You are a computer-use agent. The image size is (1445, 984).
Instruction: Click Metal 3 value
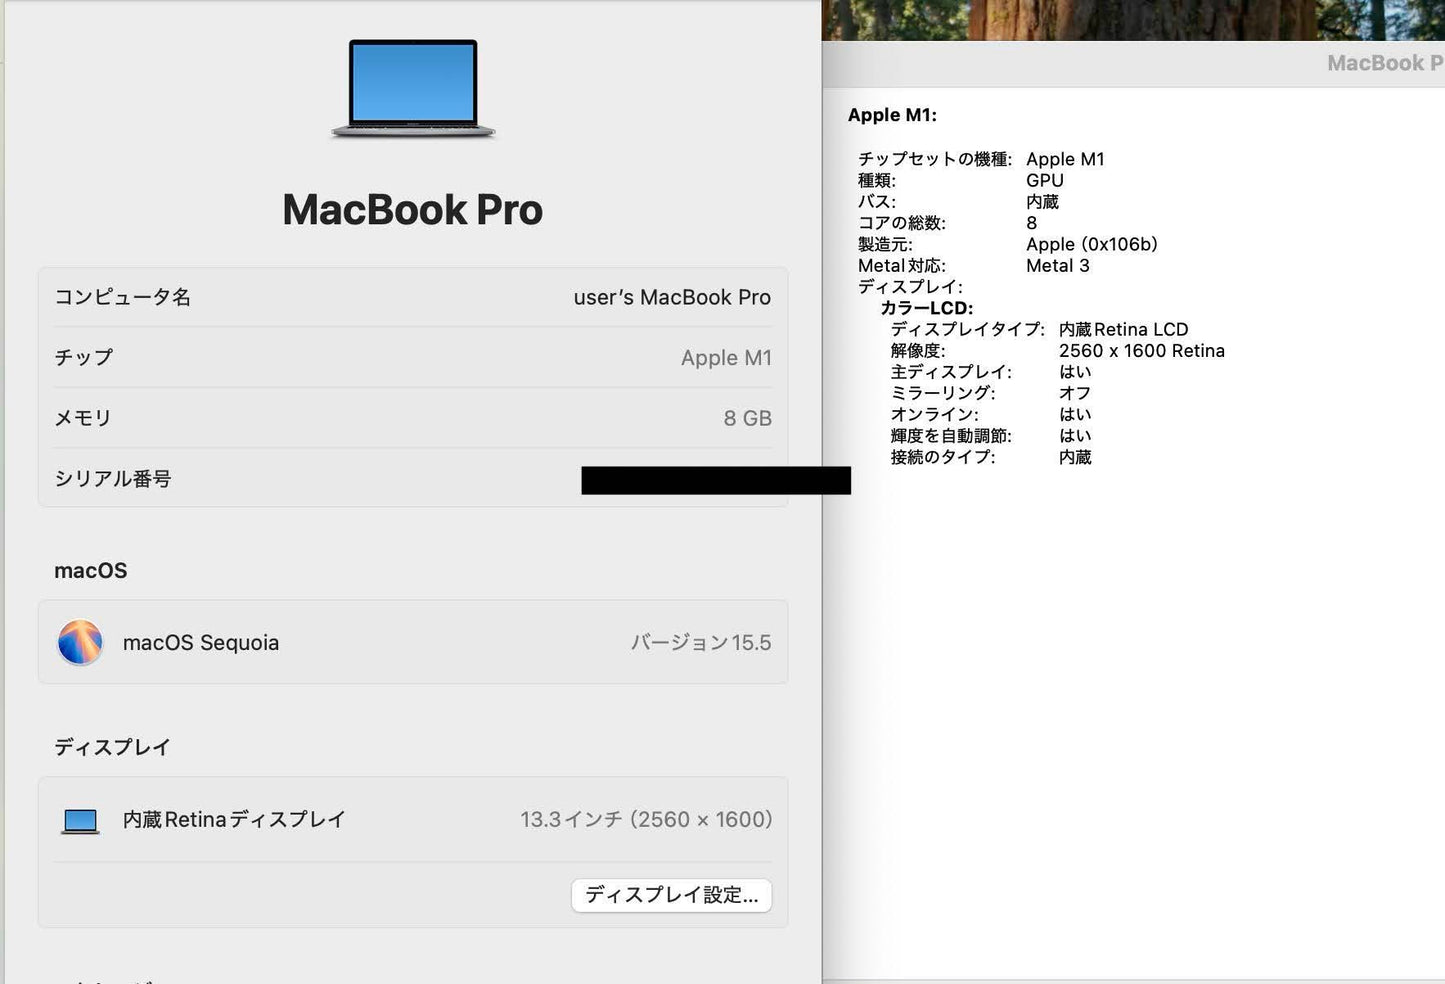(1058, 266)
